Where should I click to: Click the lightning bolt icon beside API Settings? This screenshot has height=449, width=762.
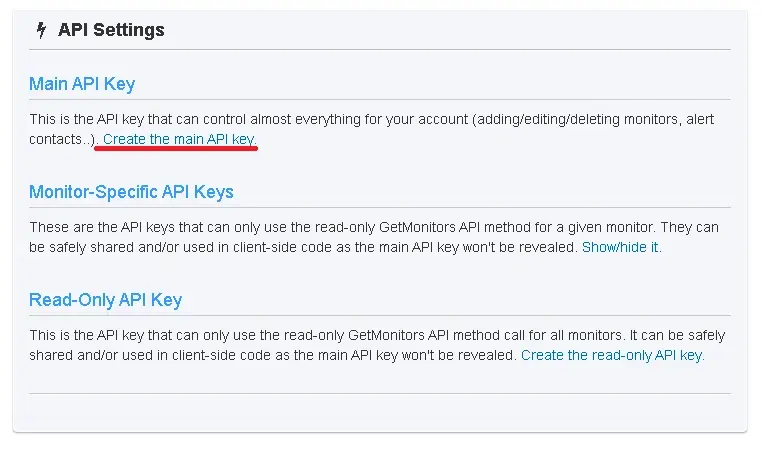[x=41, y=30]
